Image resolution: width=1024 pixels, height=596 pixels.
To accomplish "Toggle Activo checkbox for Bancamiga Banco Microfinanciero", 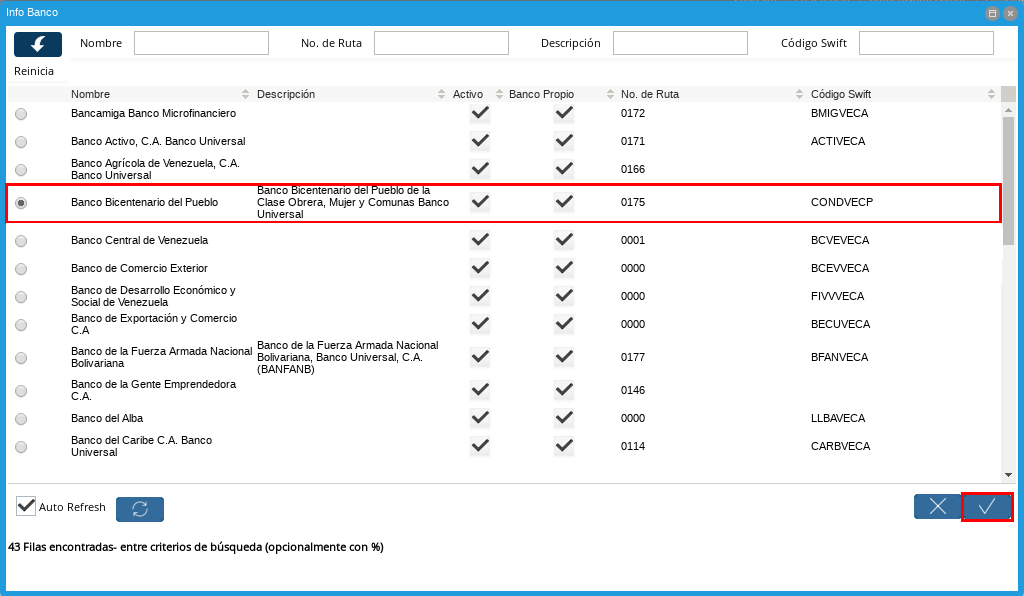I will click(x=480, y=113).
